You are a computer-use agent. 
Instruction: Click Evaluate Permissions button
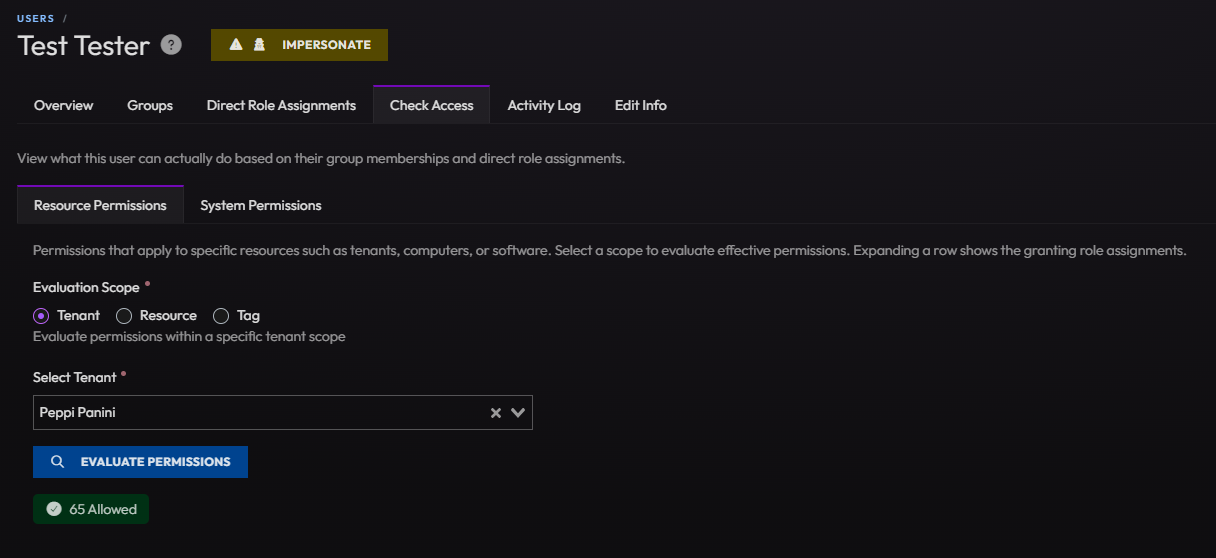pos(140,462)
